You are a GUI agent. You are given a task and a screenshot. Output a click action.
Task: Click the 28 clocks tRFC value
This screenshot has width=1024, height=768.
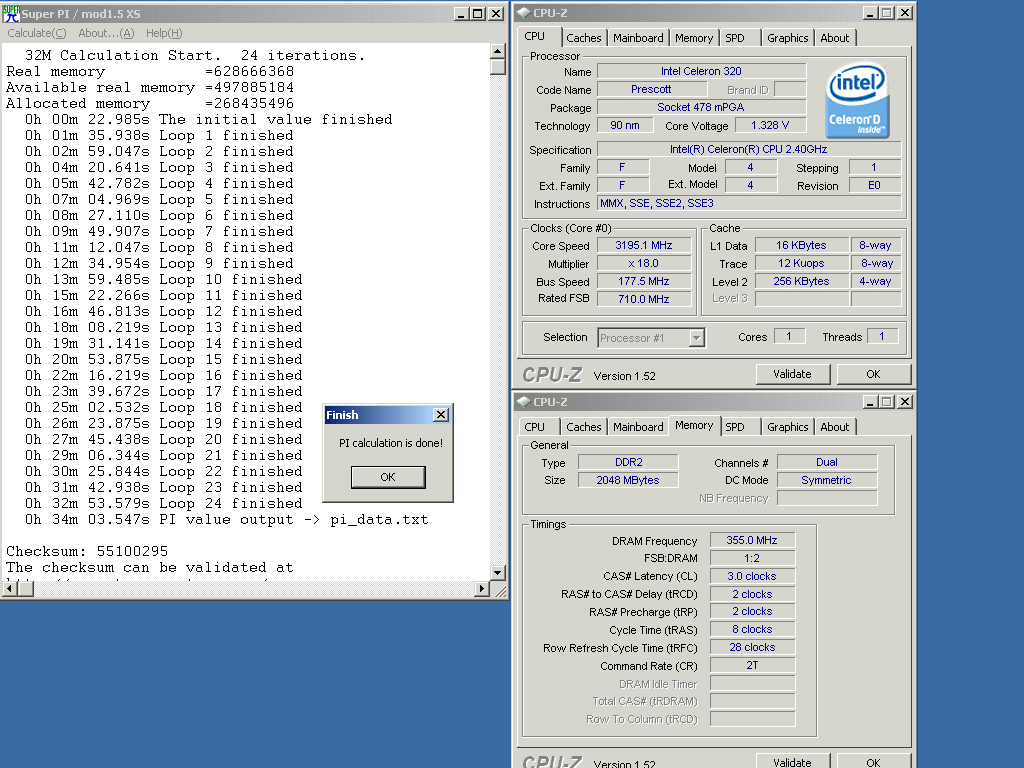[752, 647]
